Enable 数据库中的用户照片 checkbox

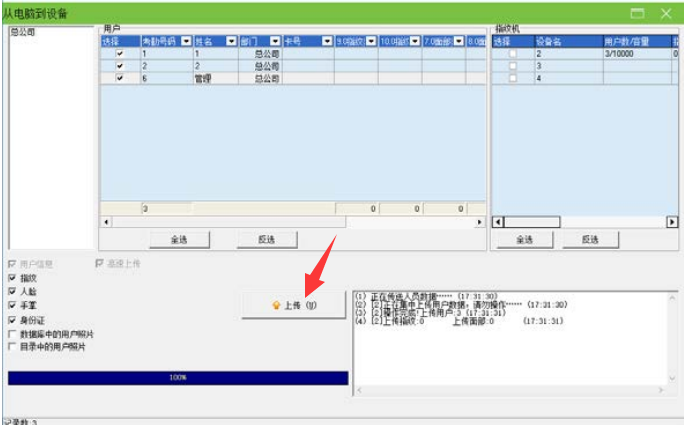[12, 334]
